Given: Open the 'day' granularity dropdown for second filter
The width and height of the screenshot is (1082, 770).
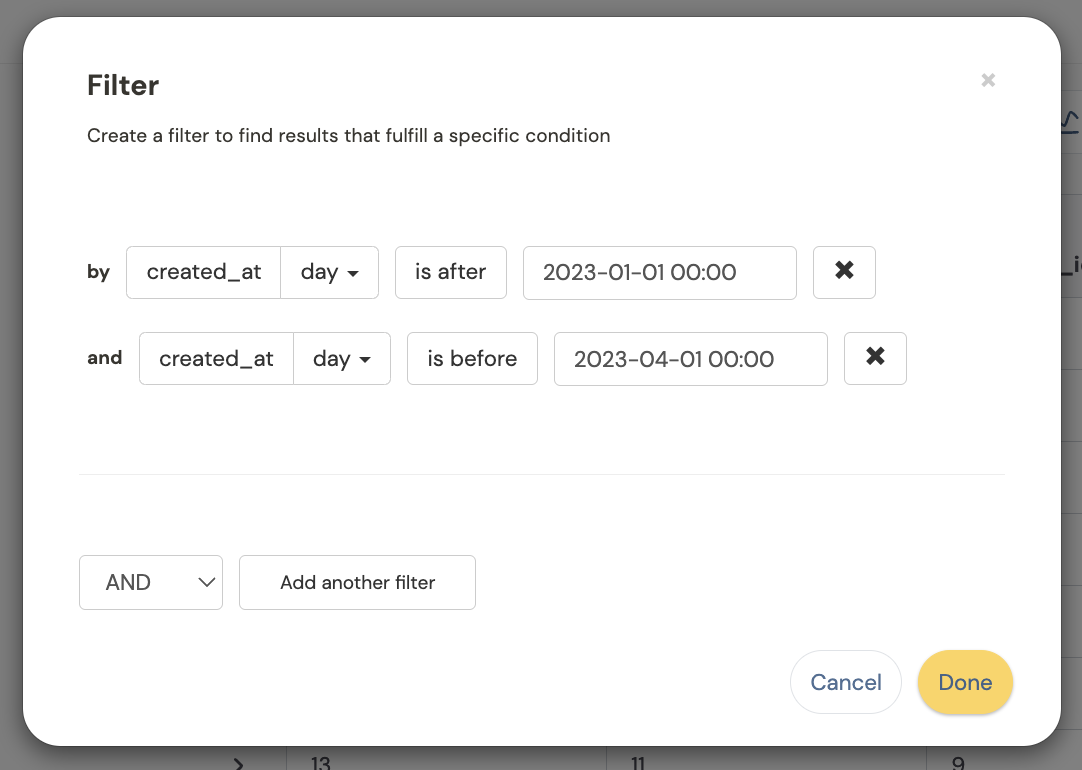Looking at the screenshot, I should coord(342,358).
